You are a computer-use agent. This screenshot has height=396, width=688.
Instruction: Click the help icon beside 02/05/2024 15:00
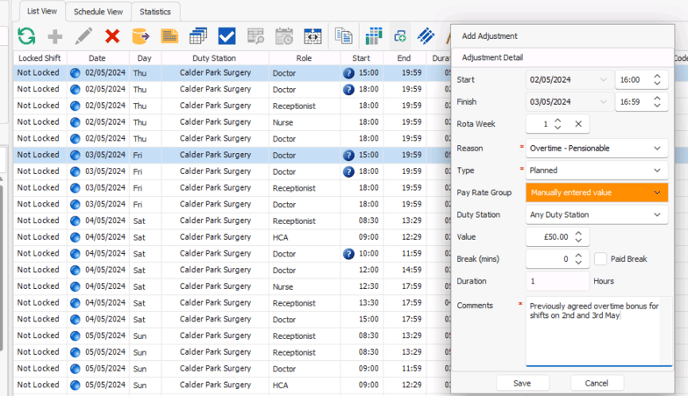348,73
